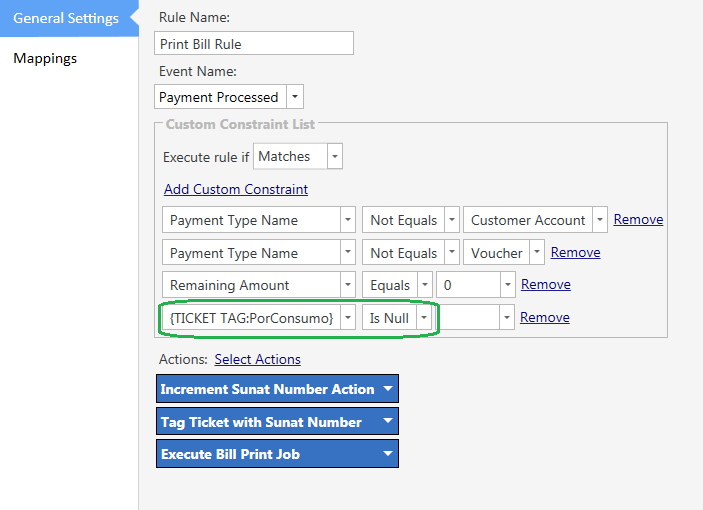Image resolution: width=703 pixels, height=510 pixels.
Task: Open the Voucher value dropdown arrow
Action: [537, 252]
